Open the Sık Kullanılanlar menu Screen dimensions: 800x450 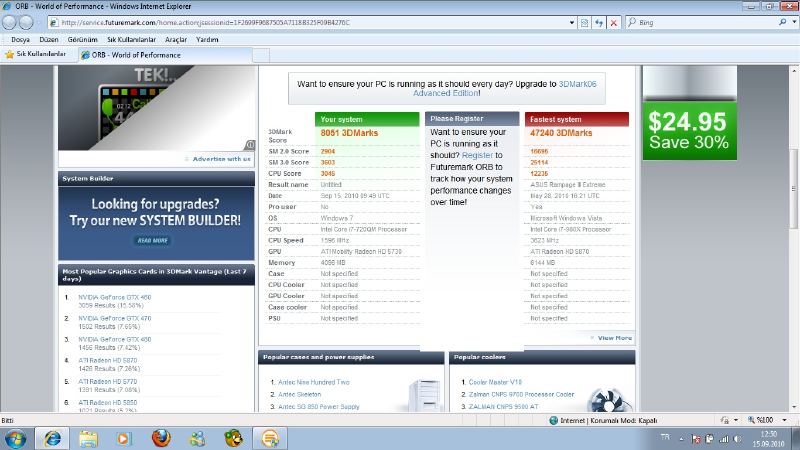pyautogui.click(x=131, y=39)
